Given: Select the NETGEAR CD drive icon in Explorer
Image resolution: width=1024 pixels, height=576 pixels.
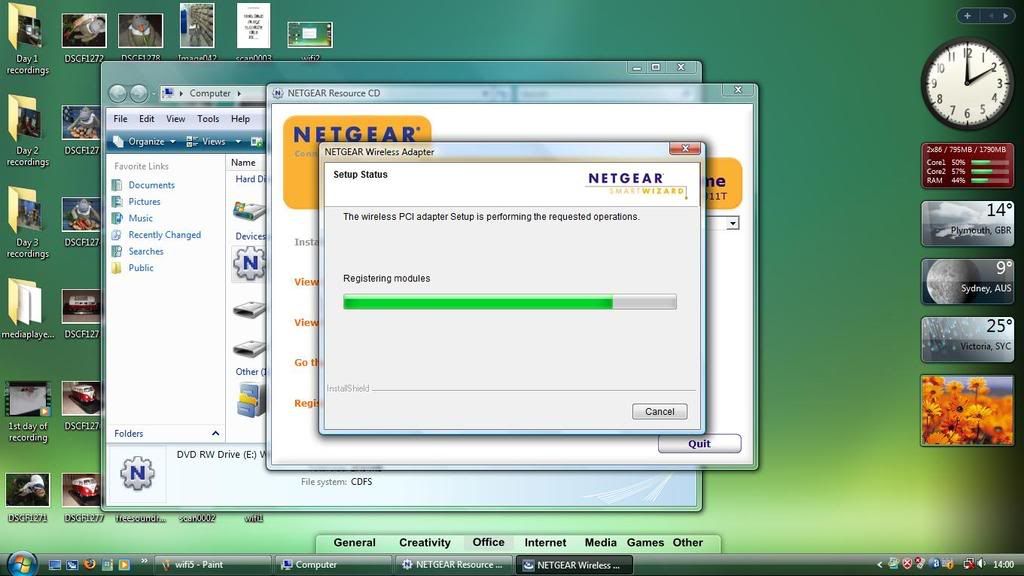Looking at the screenshot, I should tap(249, 264).
